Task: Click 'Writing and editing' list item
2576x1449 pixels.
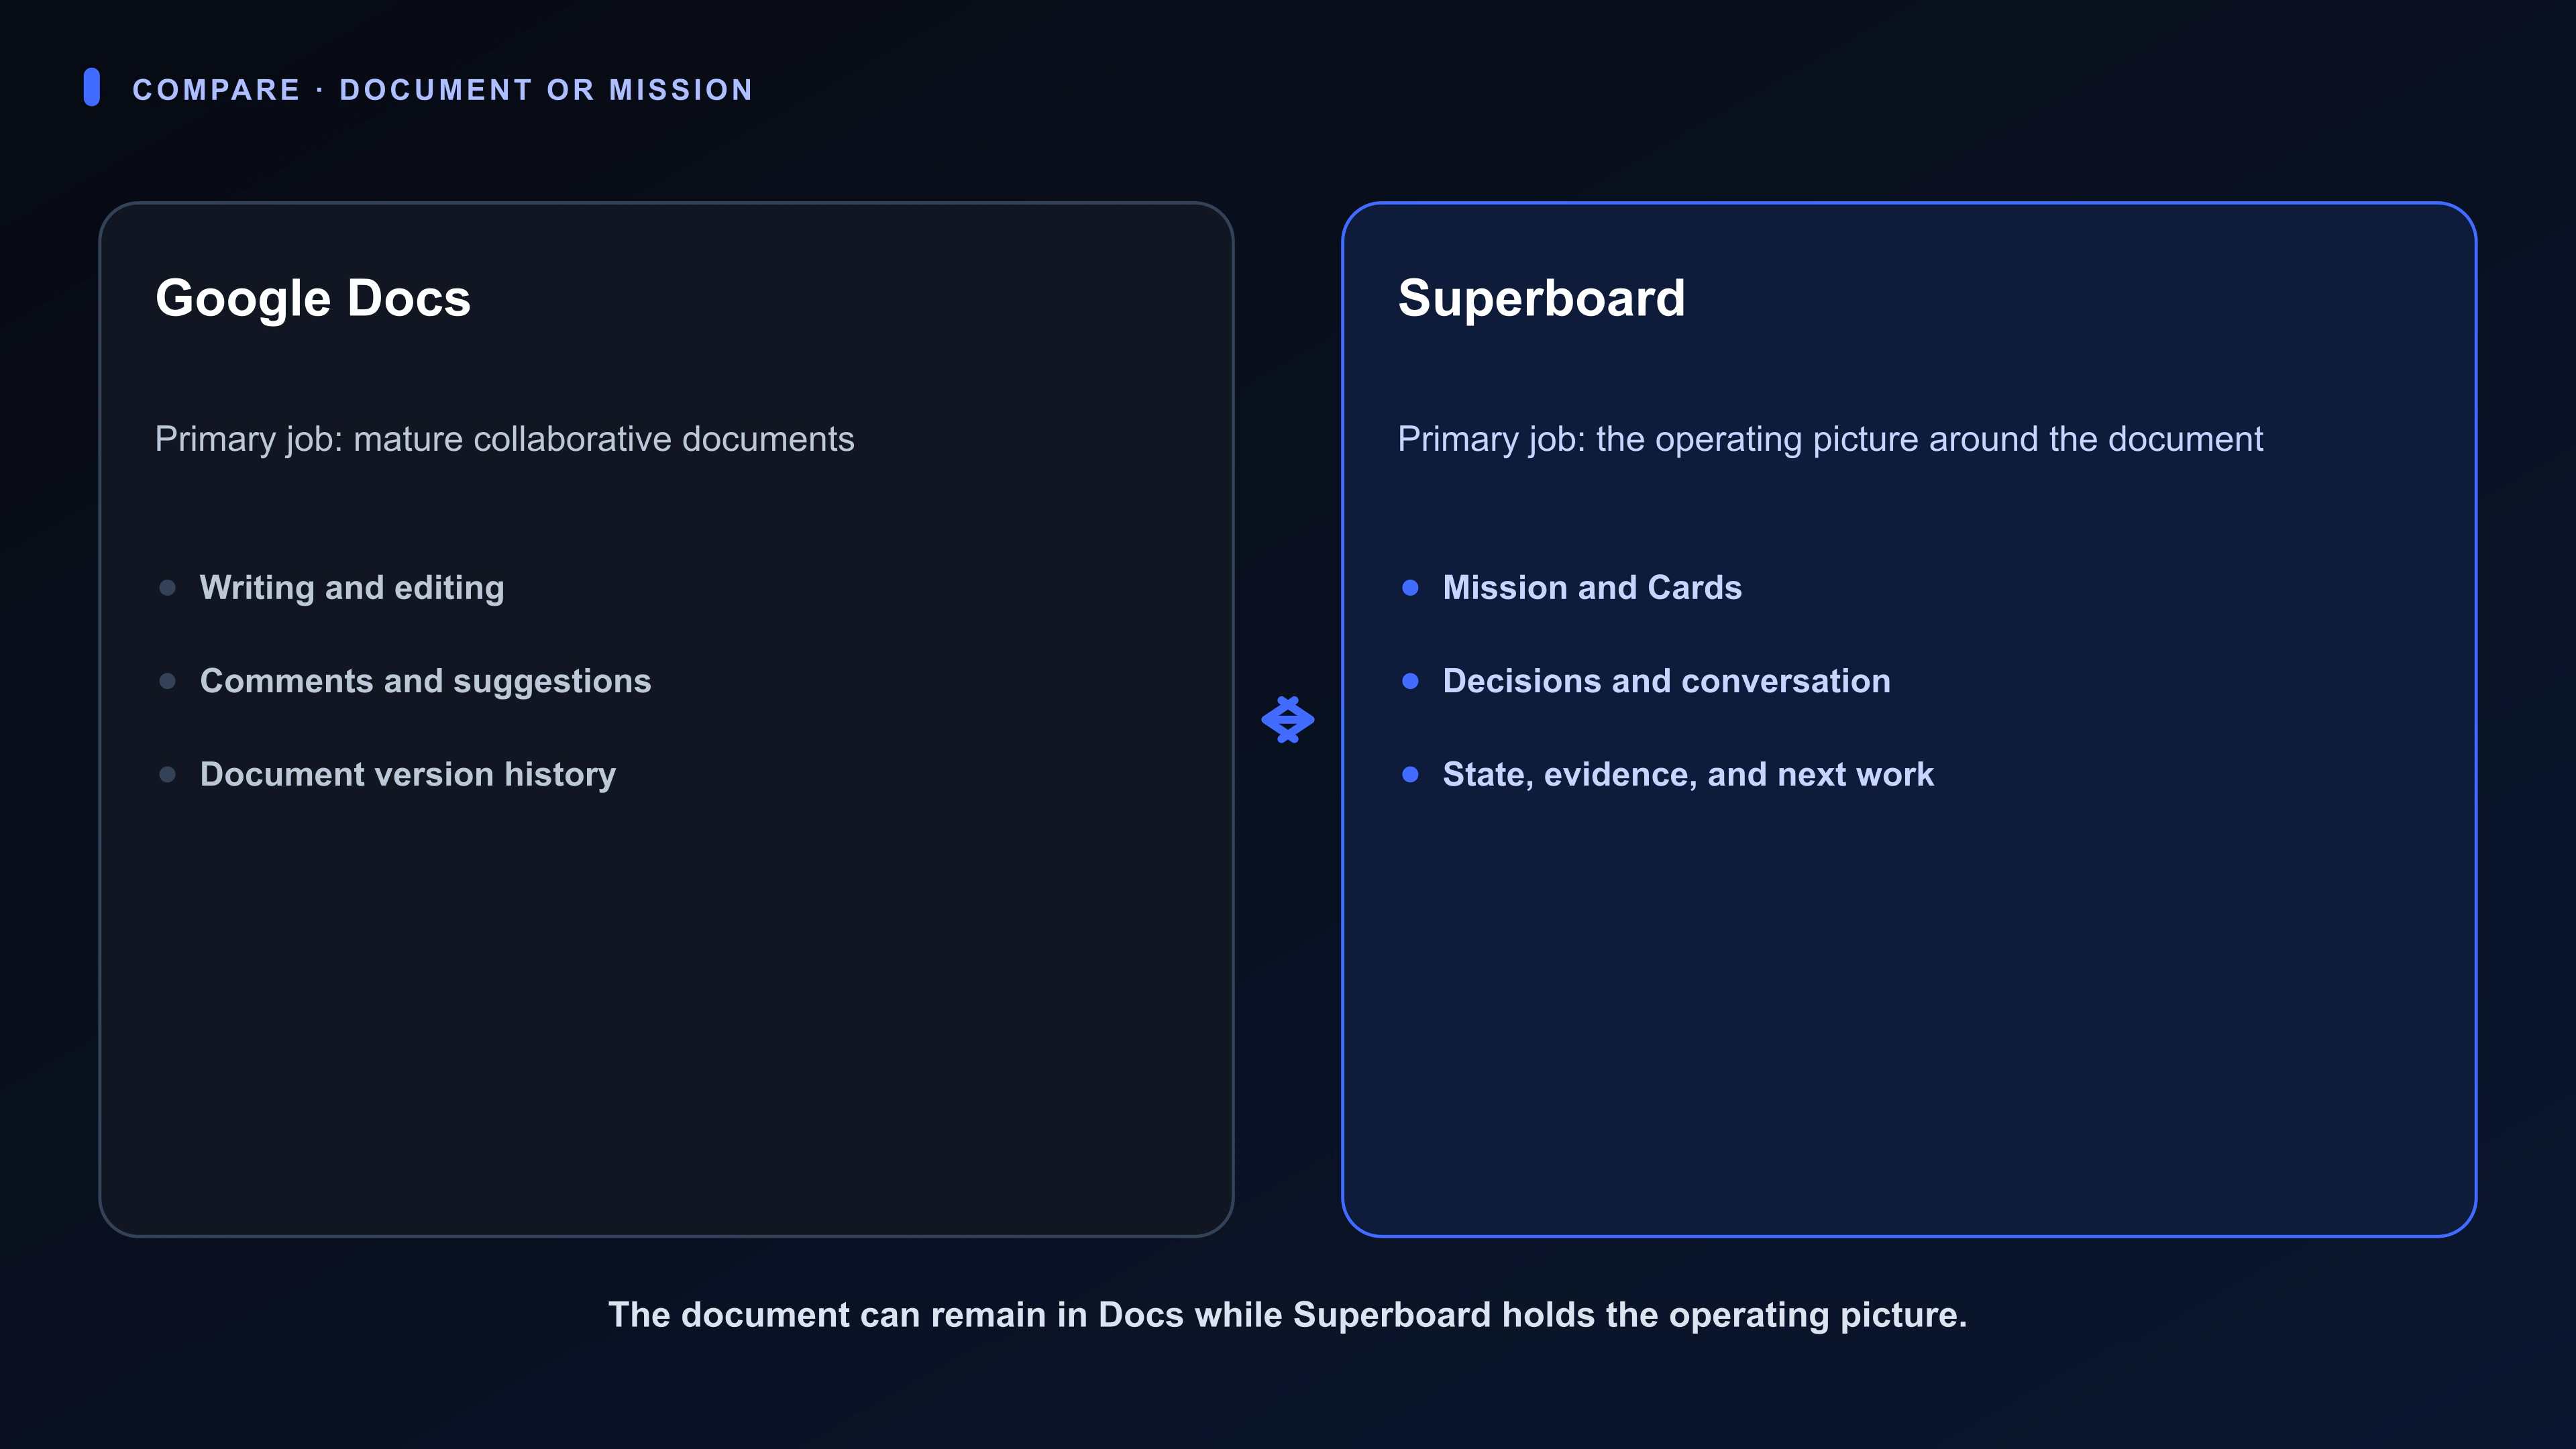Action: [x=352, y=588]
